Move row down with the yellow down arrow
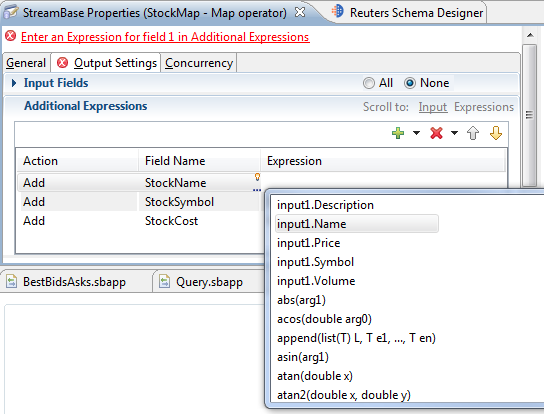Screen dimensions: 544x414 (496, 133)
